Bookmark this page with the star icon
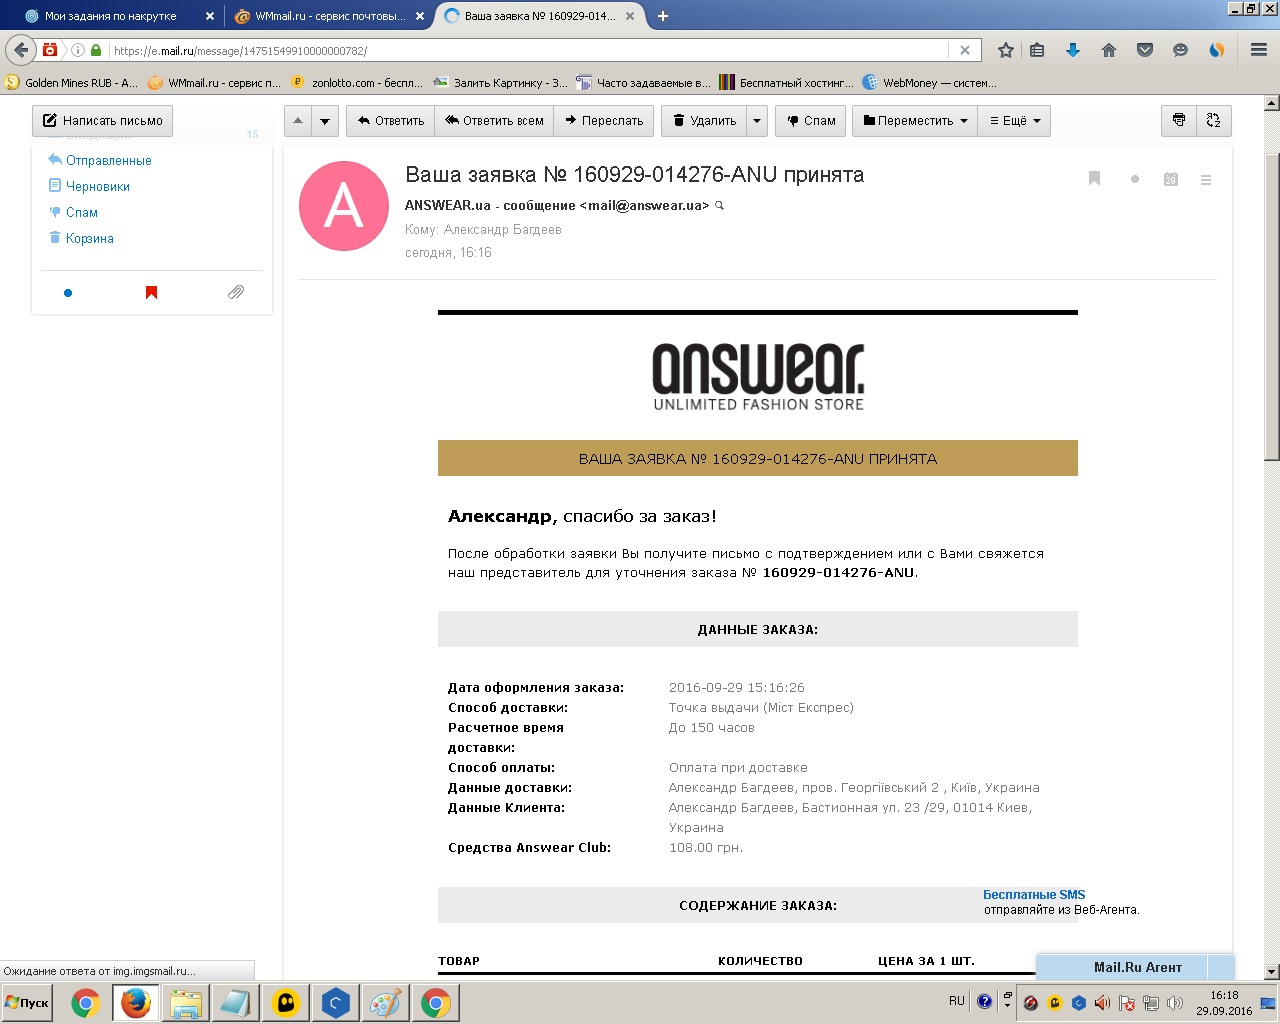This screenshot has height=1024, width=1280. coord(1006,50)
